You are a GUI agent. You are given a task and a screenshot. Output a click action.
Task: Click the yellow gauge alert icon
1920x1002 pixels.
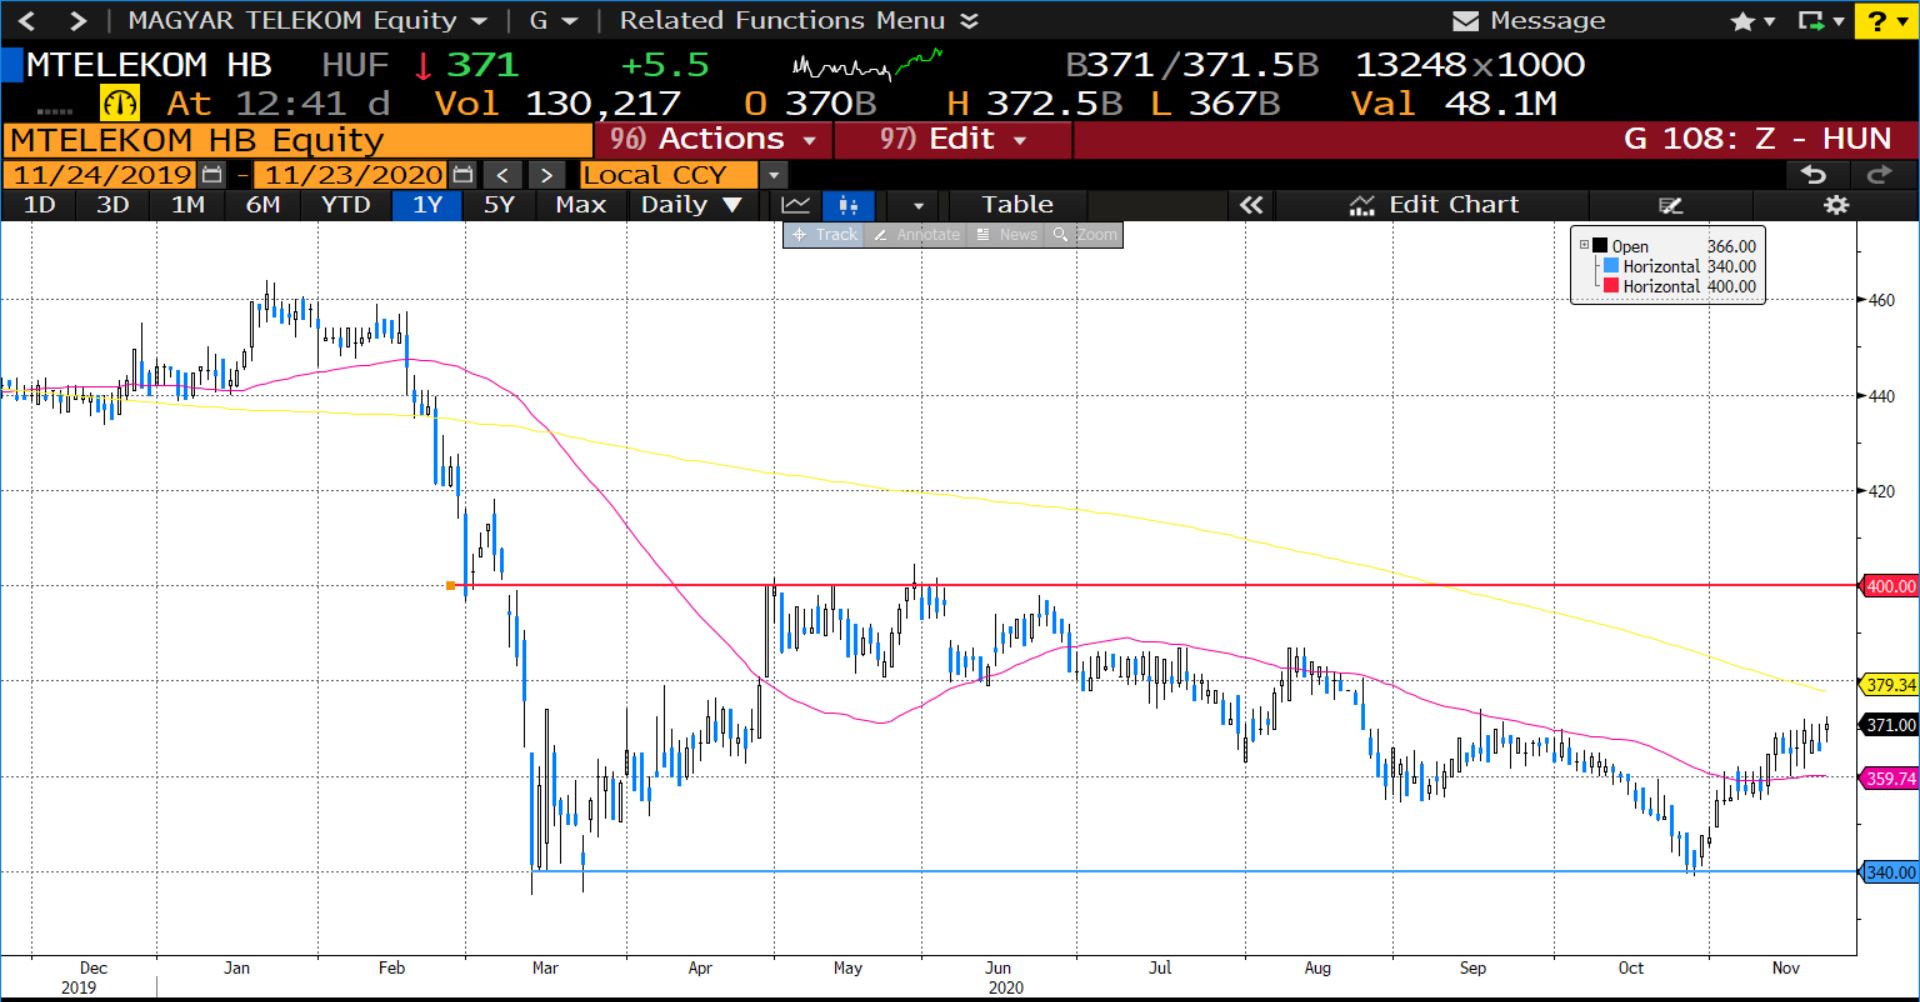point(120,103)
